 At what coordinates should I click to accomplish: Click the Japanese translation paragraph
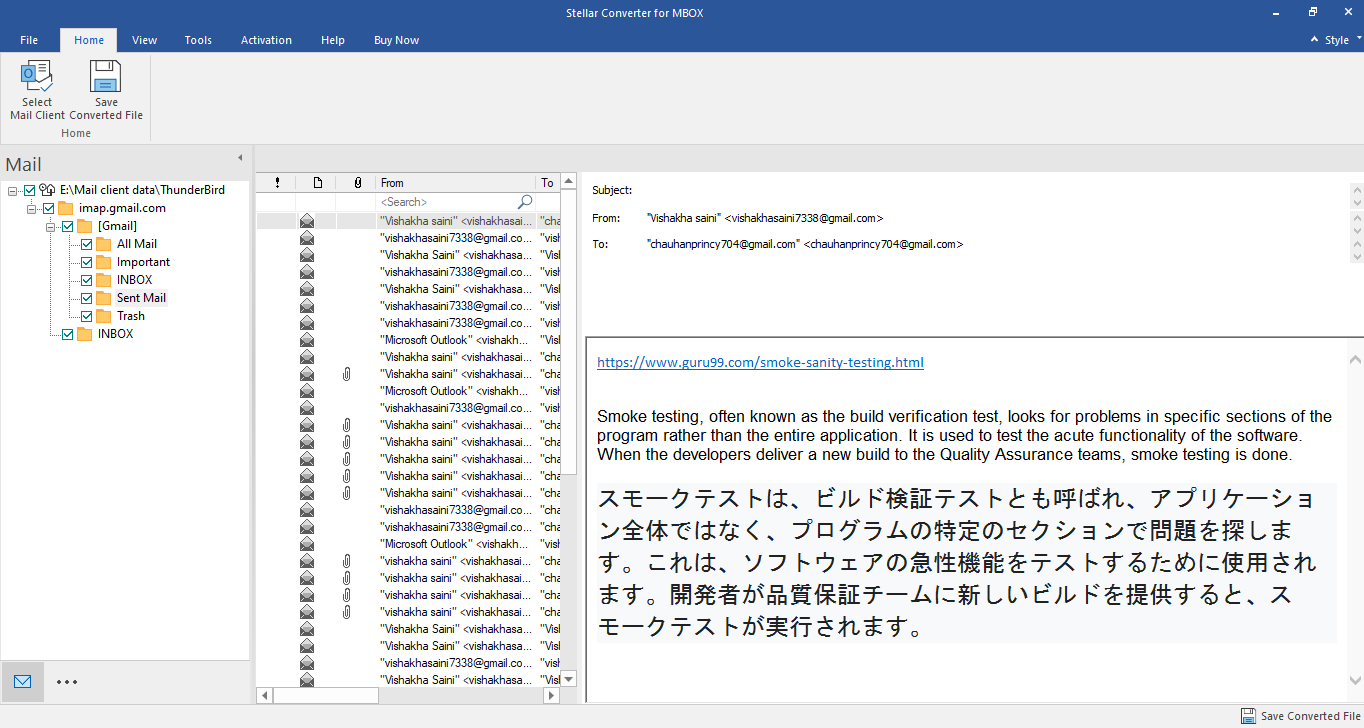pos(965,563)
